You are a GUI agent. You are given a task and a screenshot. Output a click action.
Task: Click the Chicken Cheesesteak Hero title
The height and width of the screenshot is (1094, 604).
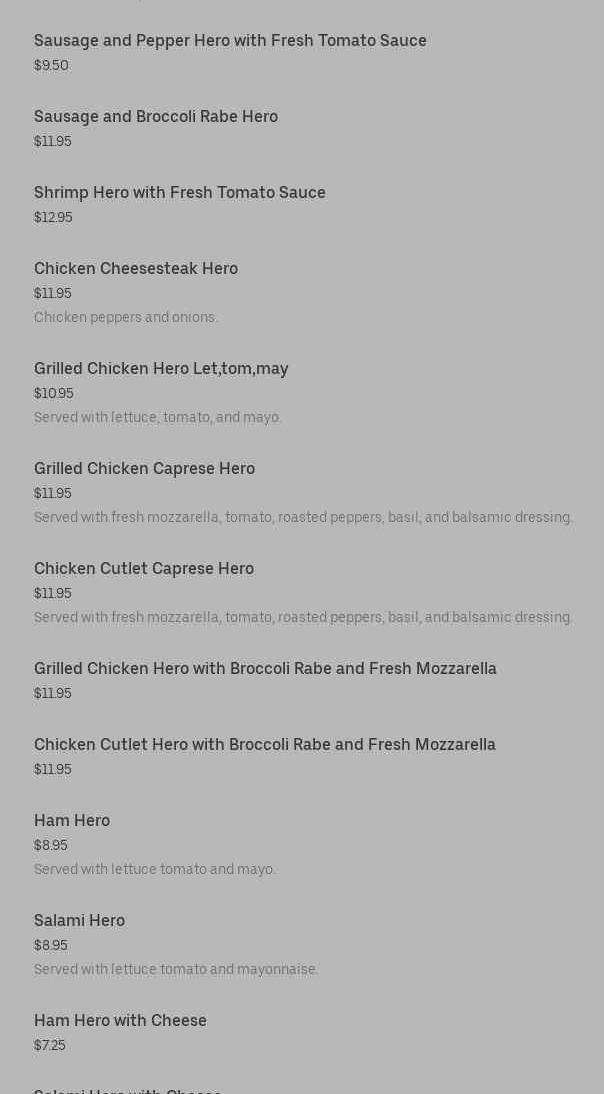(136, 269)
